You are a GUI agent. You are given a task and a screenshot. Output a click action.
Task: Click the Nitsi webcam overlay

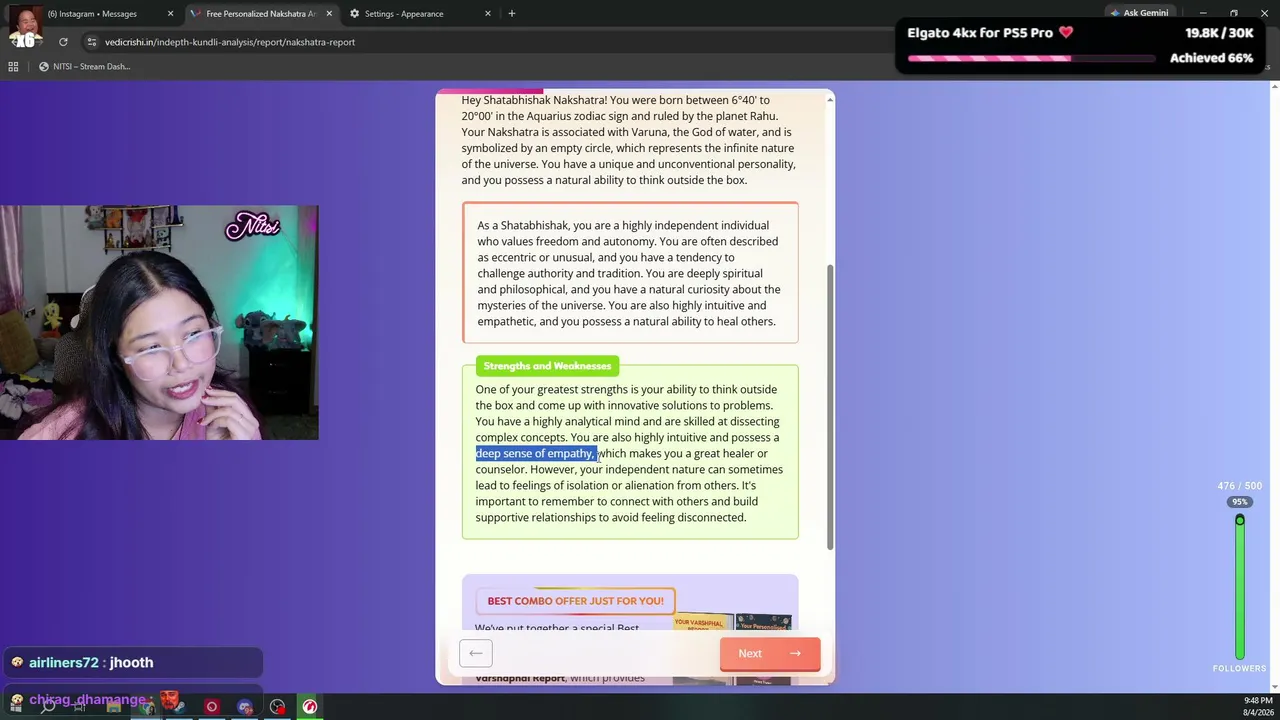click(159, 323)
